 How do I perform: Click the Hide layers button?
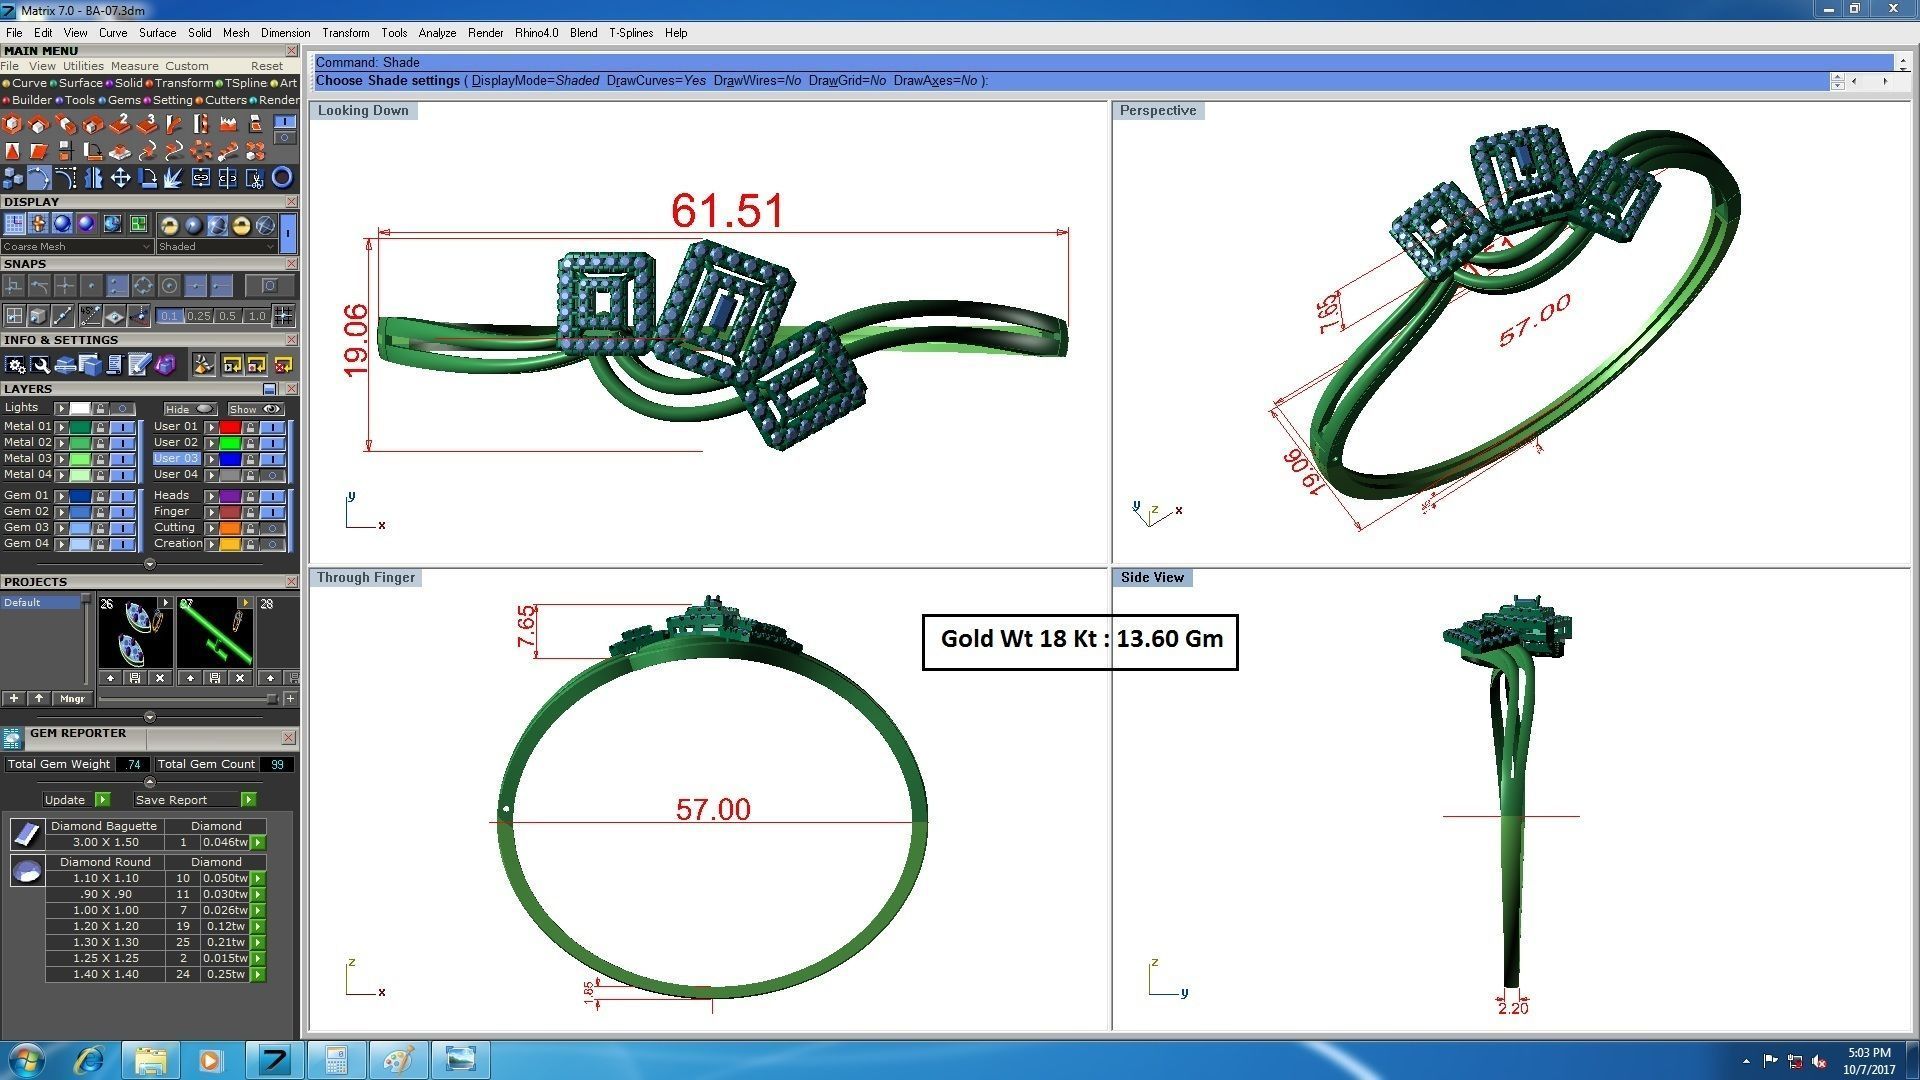click(x=190, y=409)
